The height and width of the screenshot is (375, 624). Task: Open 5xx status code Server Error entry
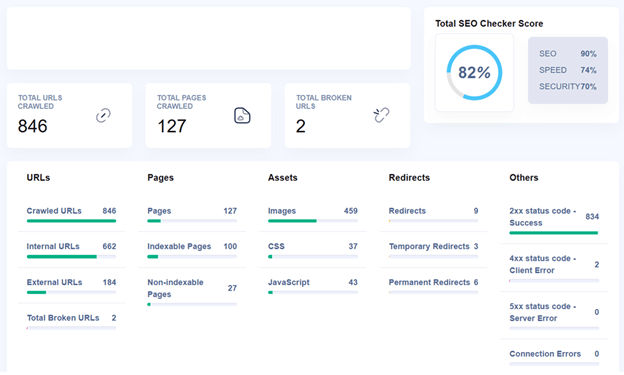[543, 312]
